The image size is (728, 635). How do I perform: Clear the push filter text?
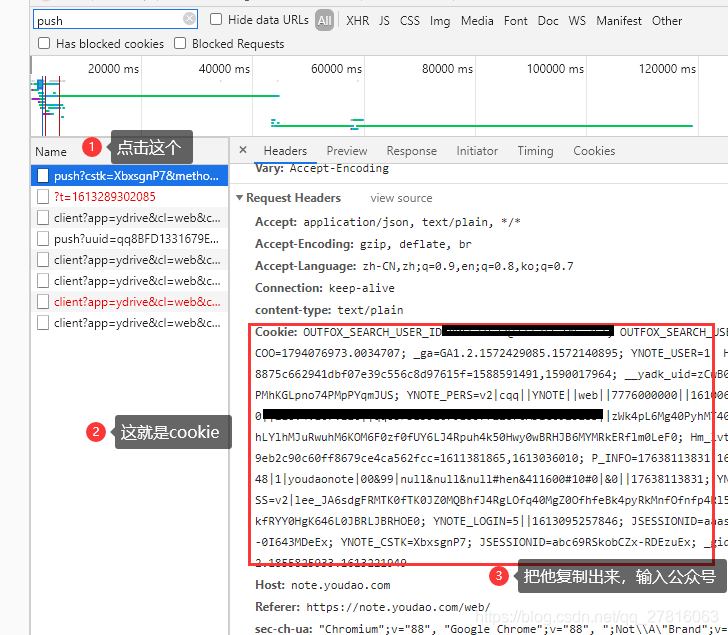189,19
